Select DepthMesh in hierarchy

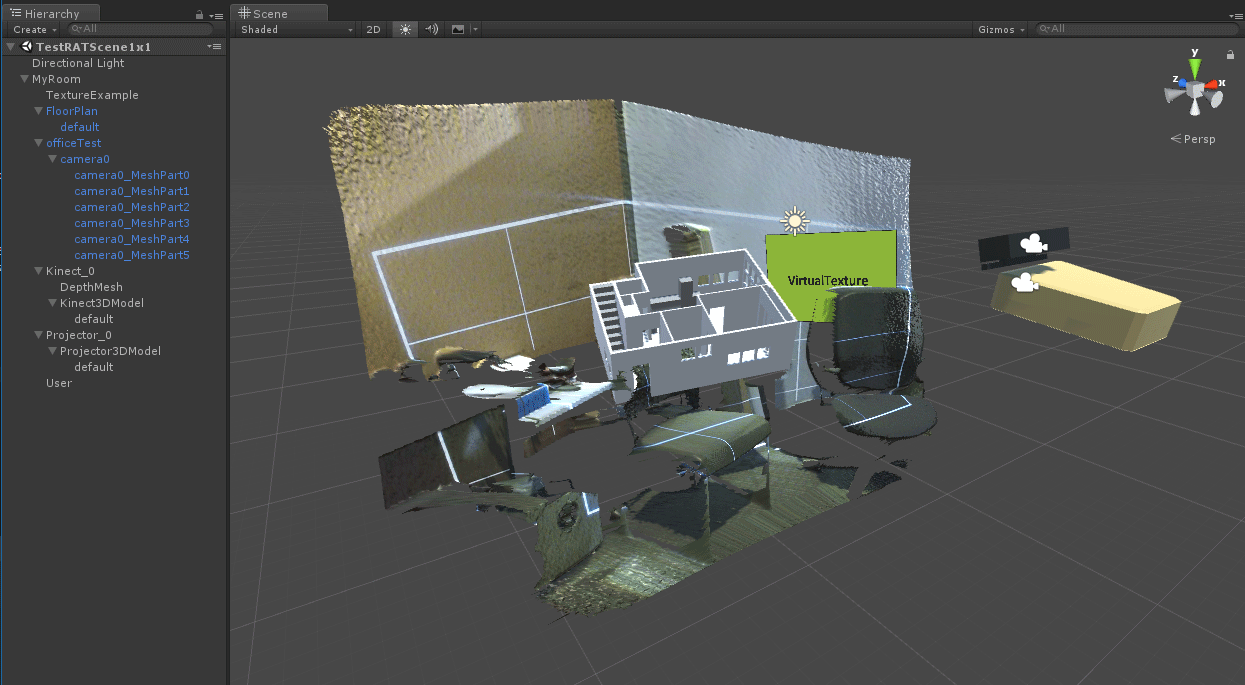click(x=92, y=287)
